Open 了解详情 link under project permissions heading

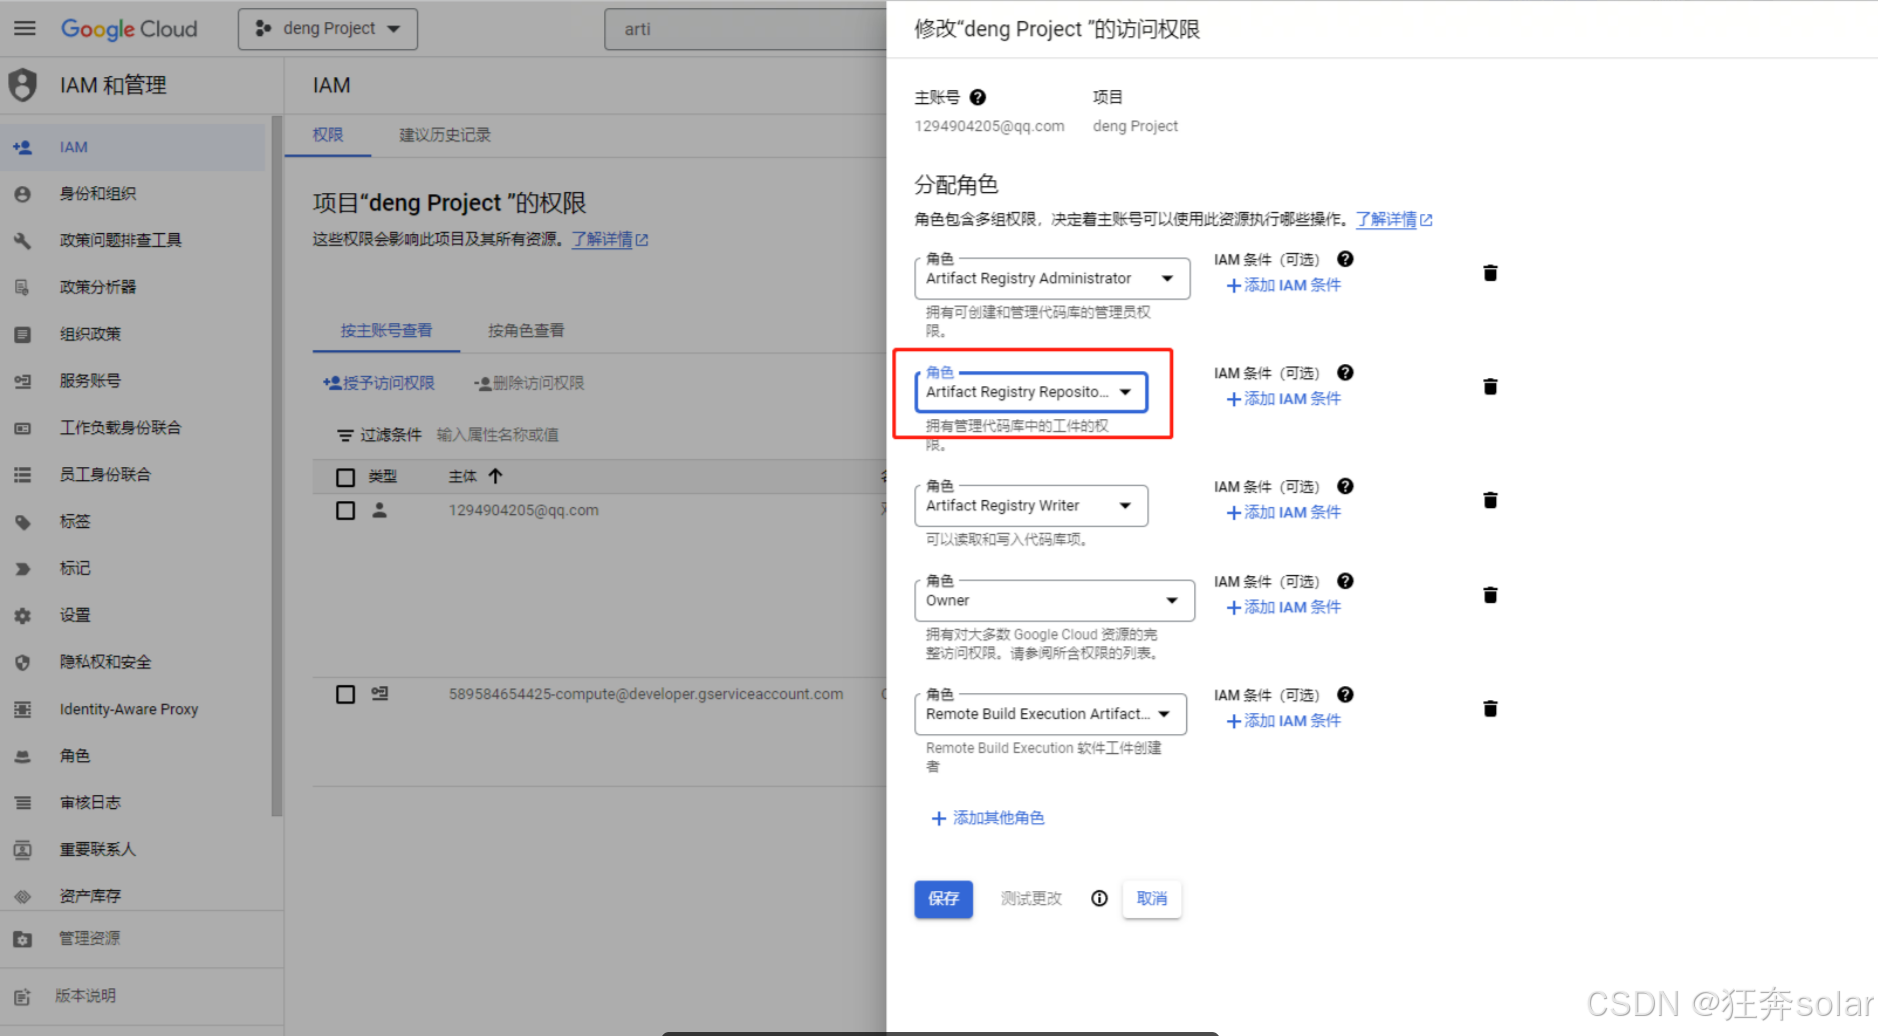click(x=610, y=239)
